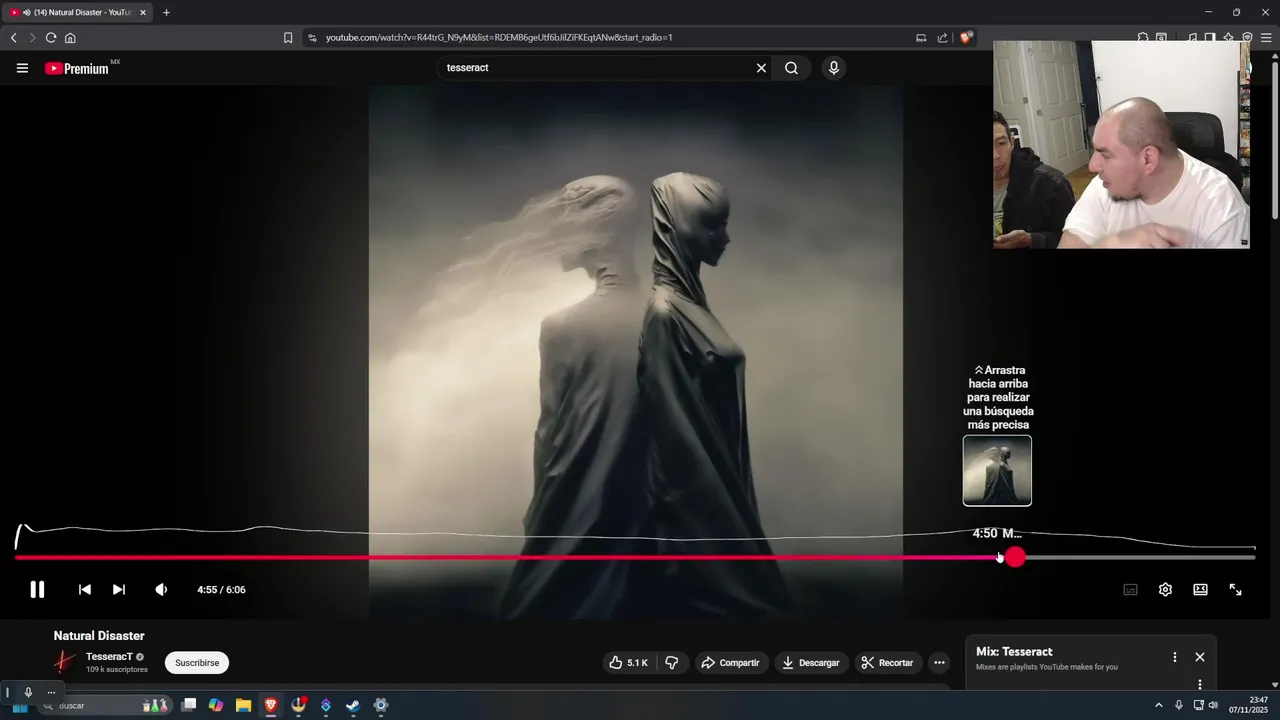Close the Mix: Tesseract playlist panel
This screenshot has width=1280, height=720.
pyautogui.click(x=1200, y=657)
